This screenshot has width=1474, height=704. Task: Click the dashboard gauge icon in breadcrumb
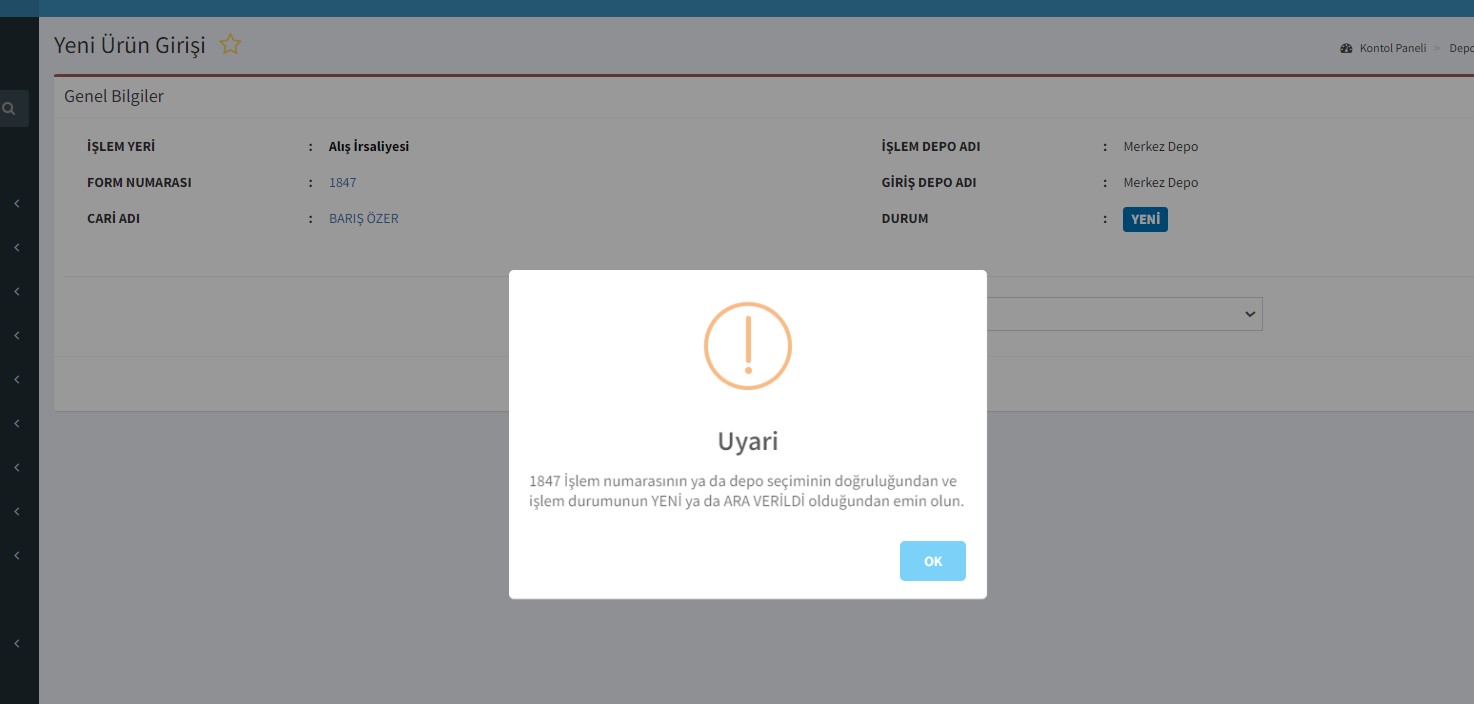tap(1346, 49)
